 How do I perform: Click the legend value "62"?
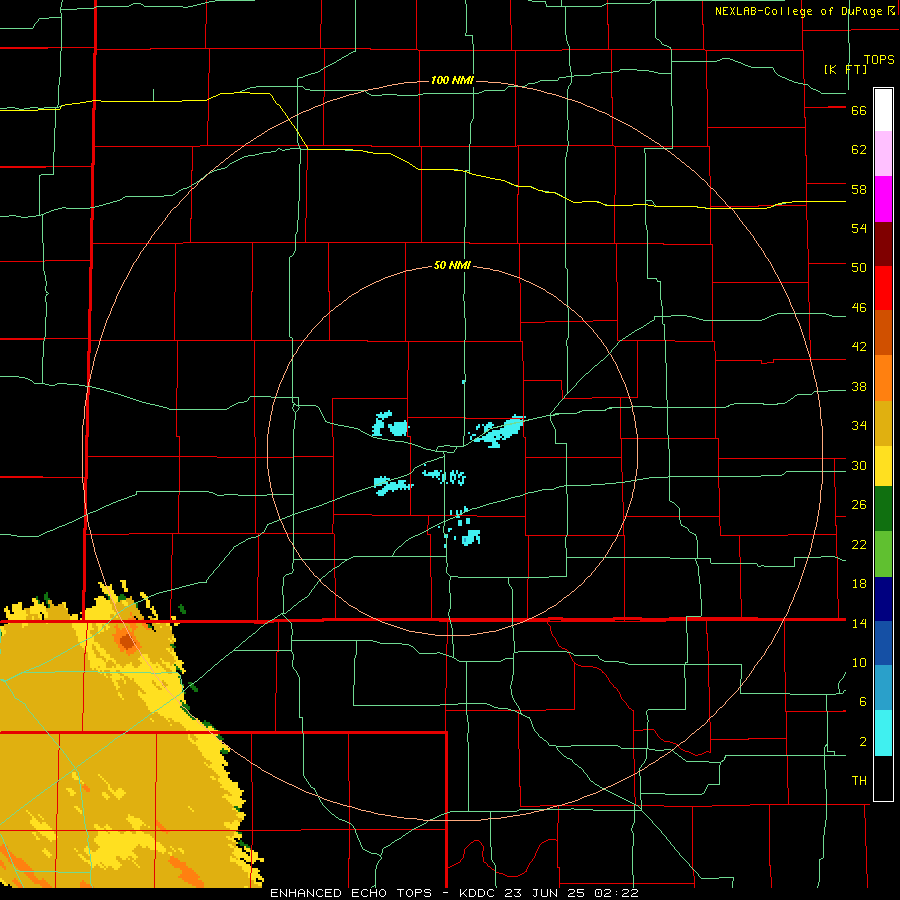[x=859, y=150]
